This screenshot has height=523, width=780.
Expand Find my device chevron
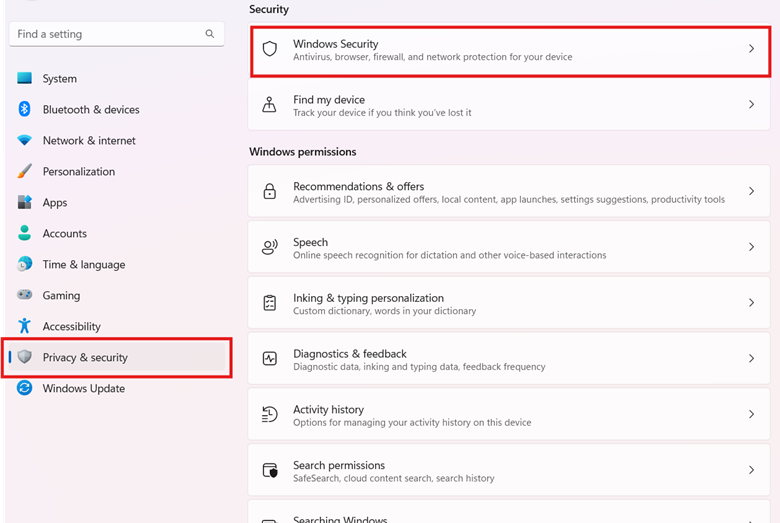point(751,104)
